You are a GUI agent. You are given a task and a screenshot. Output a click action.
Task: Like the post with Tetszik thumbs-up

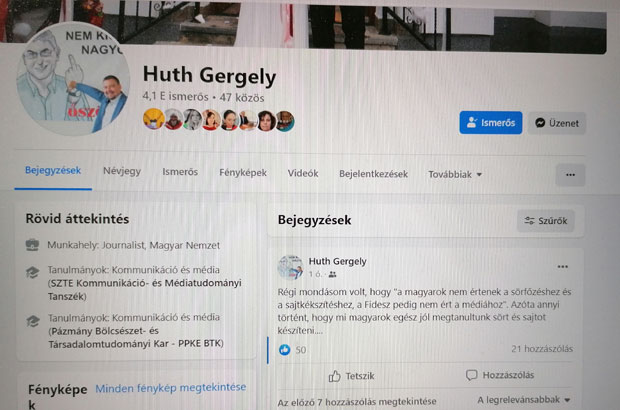(352, 376)
